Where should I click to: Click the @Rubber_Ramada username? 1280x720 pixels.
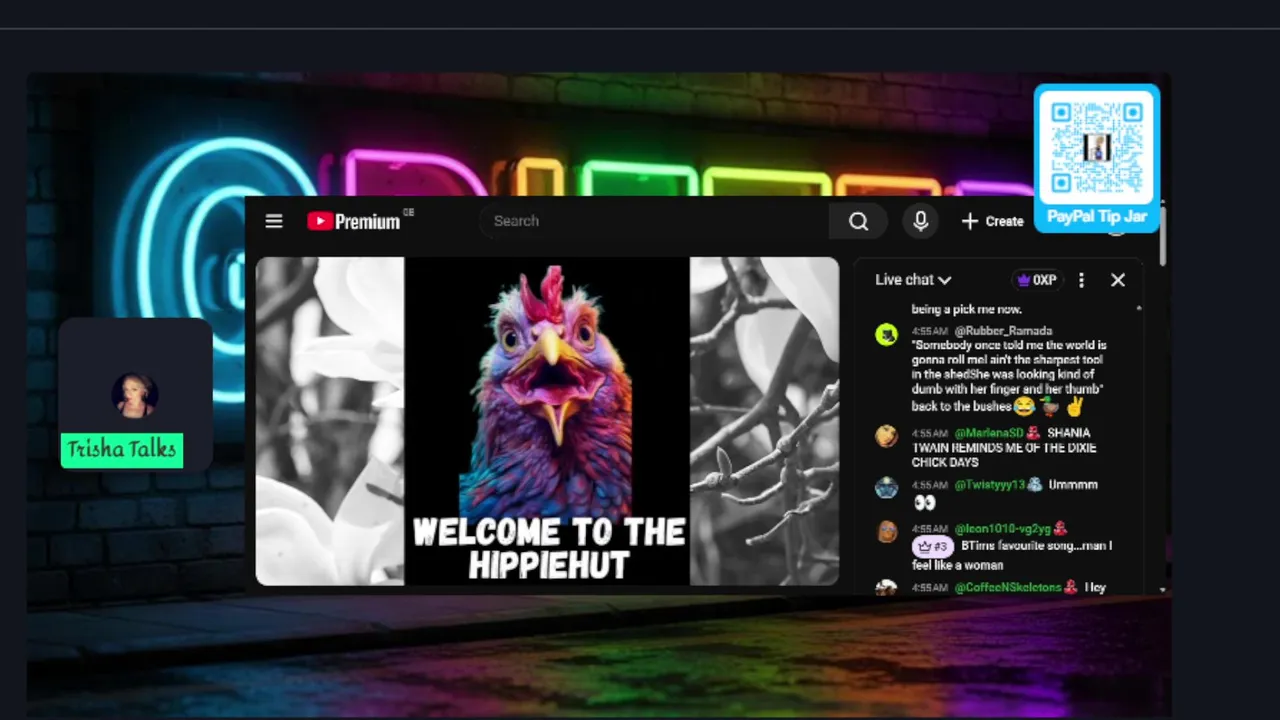tap(1003, 330)
